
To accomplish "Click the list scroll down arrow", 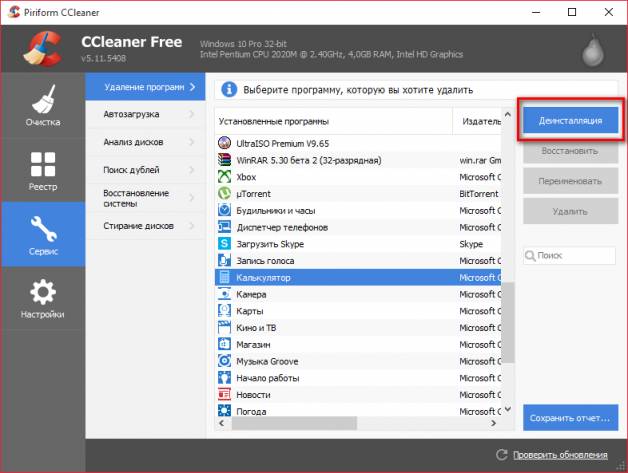I will (x=508, y=409).
